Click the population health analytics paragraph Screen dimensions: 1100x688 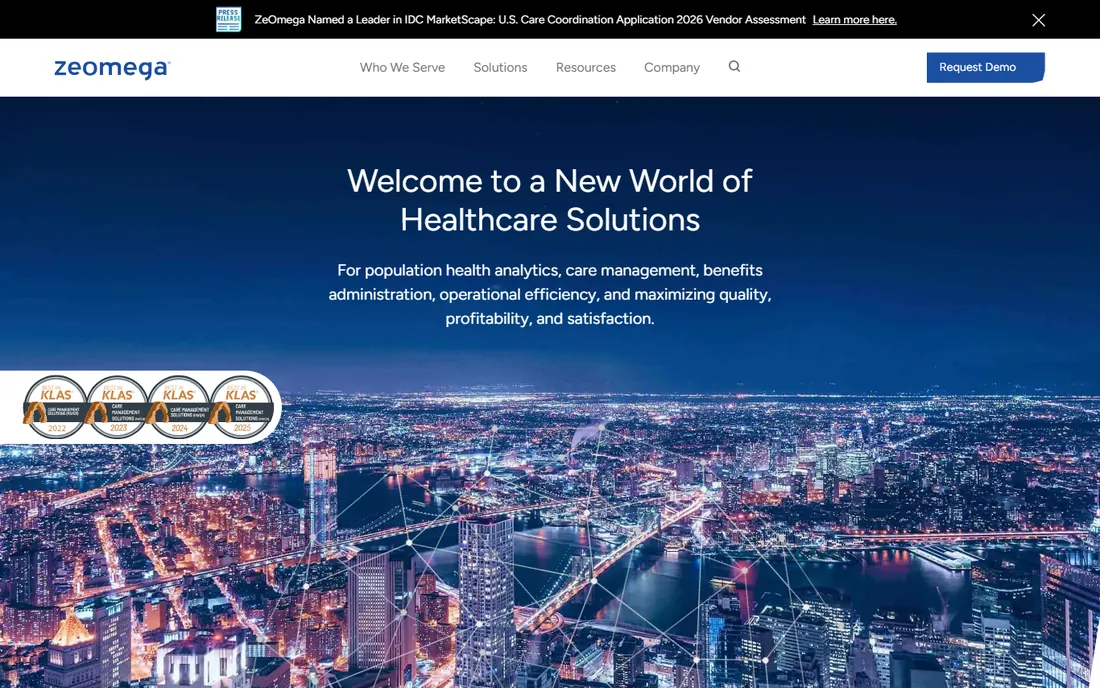(x=550, y=294)
